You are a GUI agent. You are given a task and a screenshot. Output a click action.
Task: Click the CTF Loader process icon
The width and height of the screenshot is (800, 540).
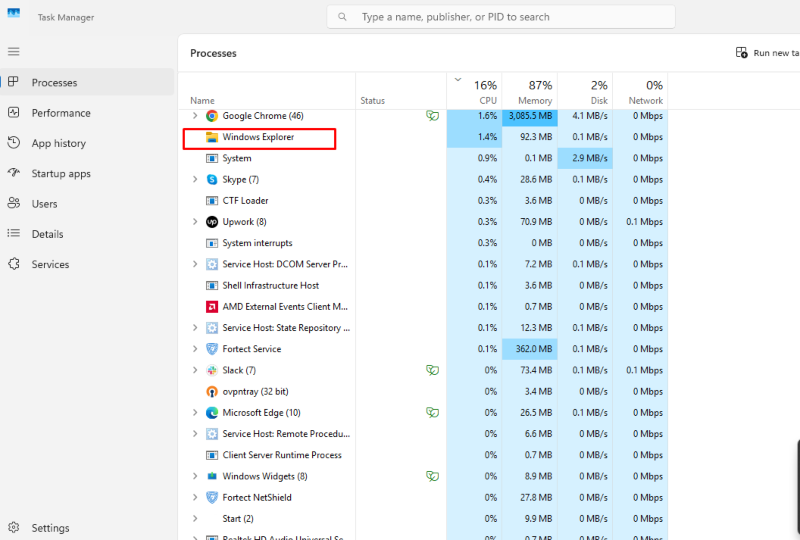coord(212,201)
